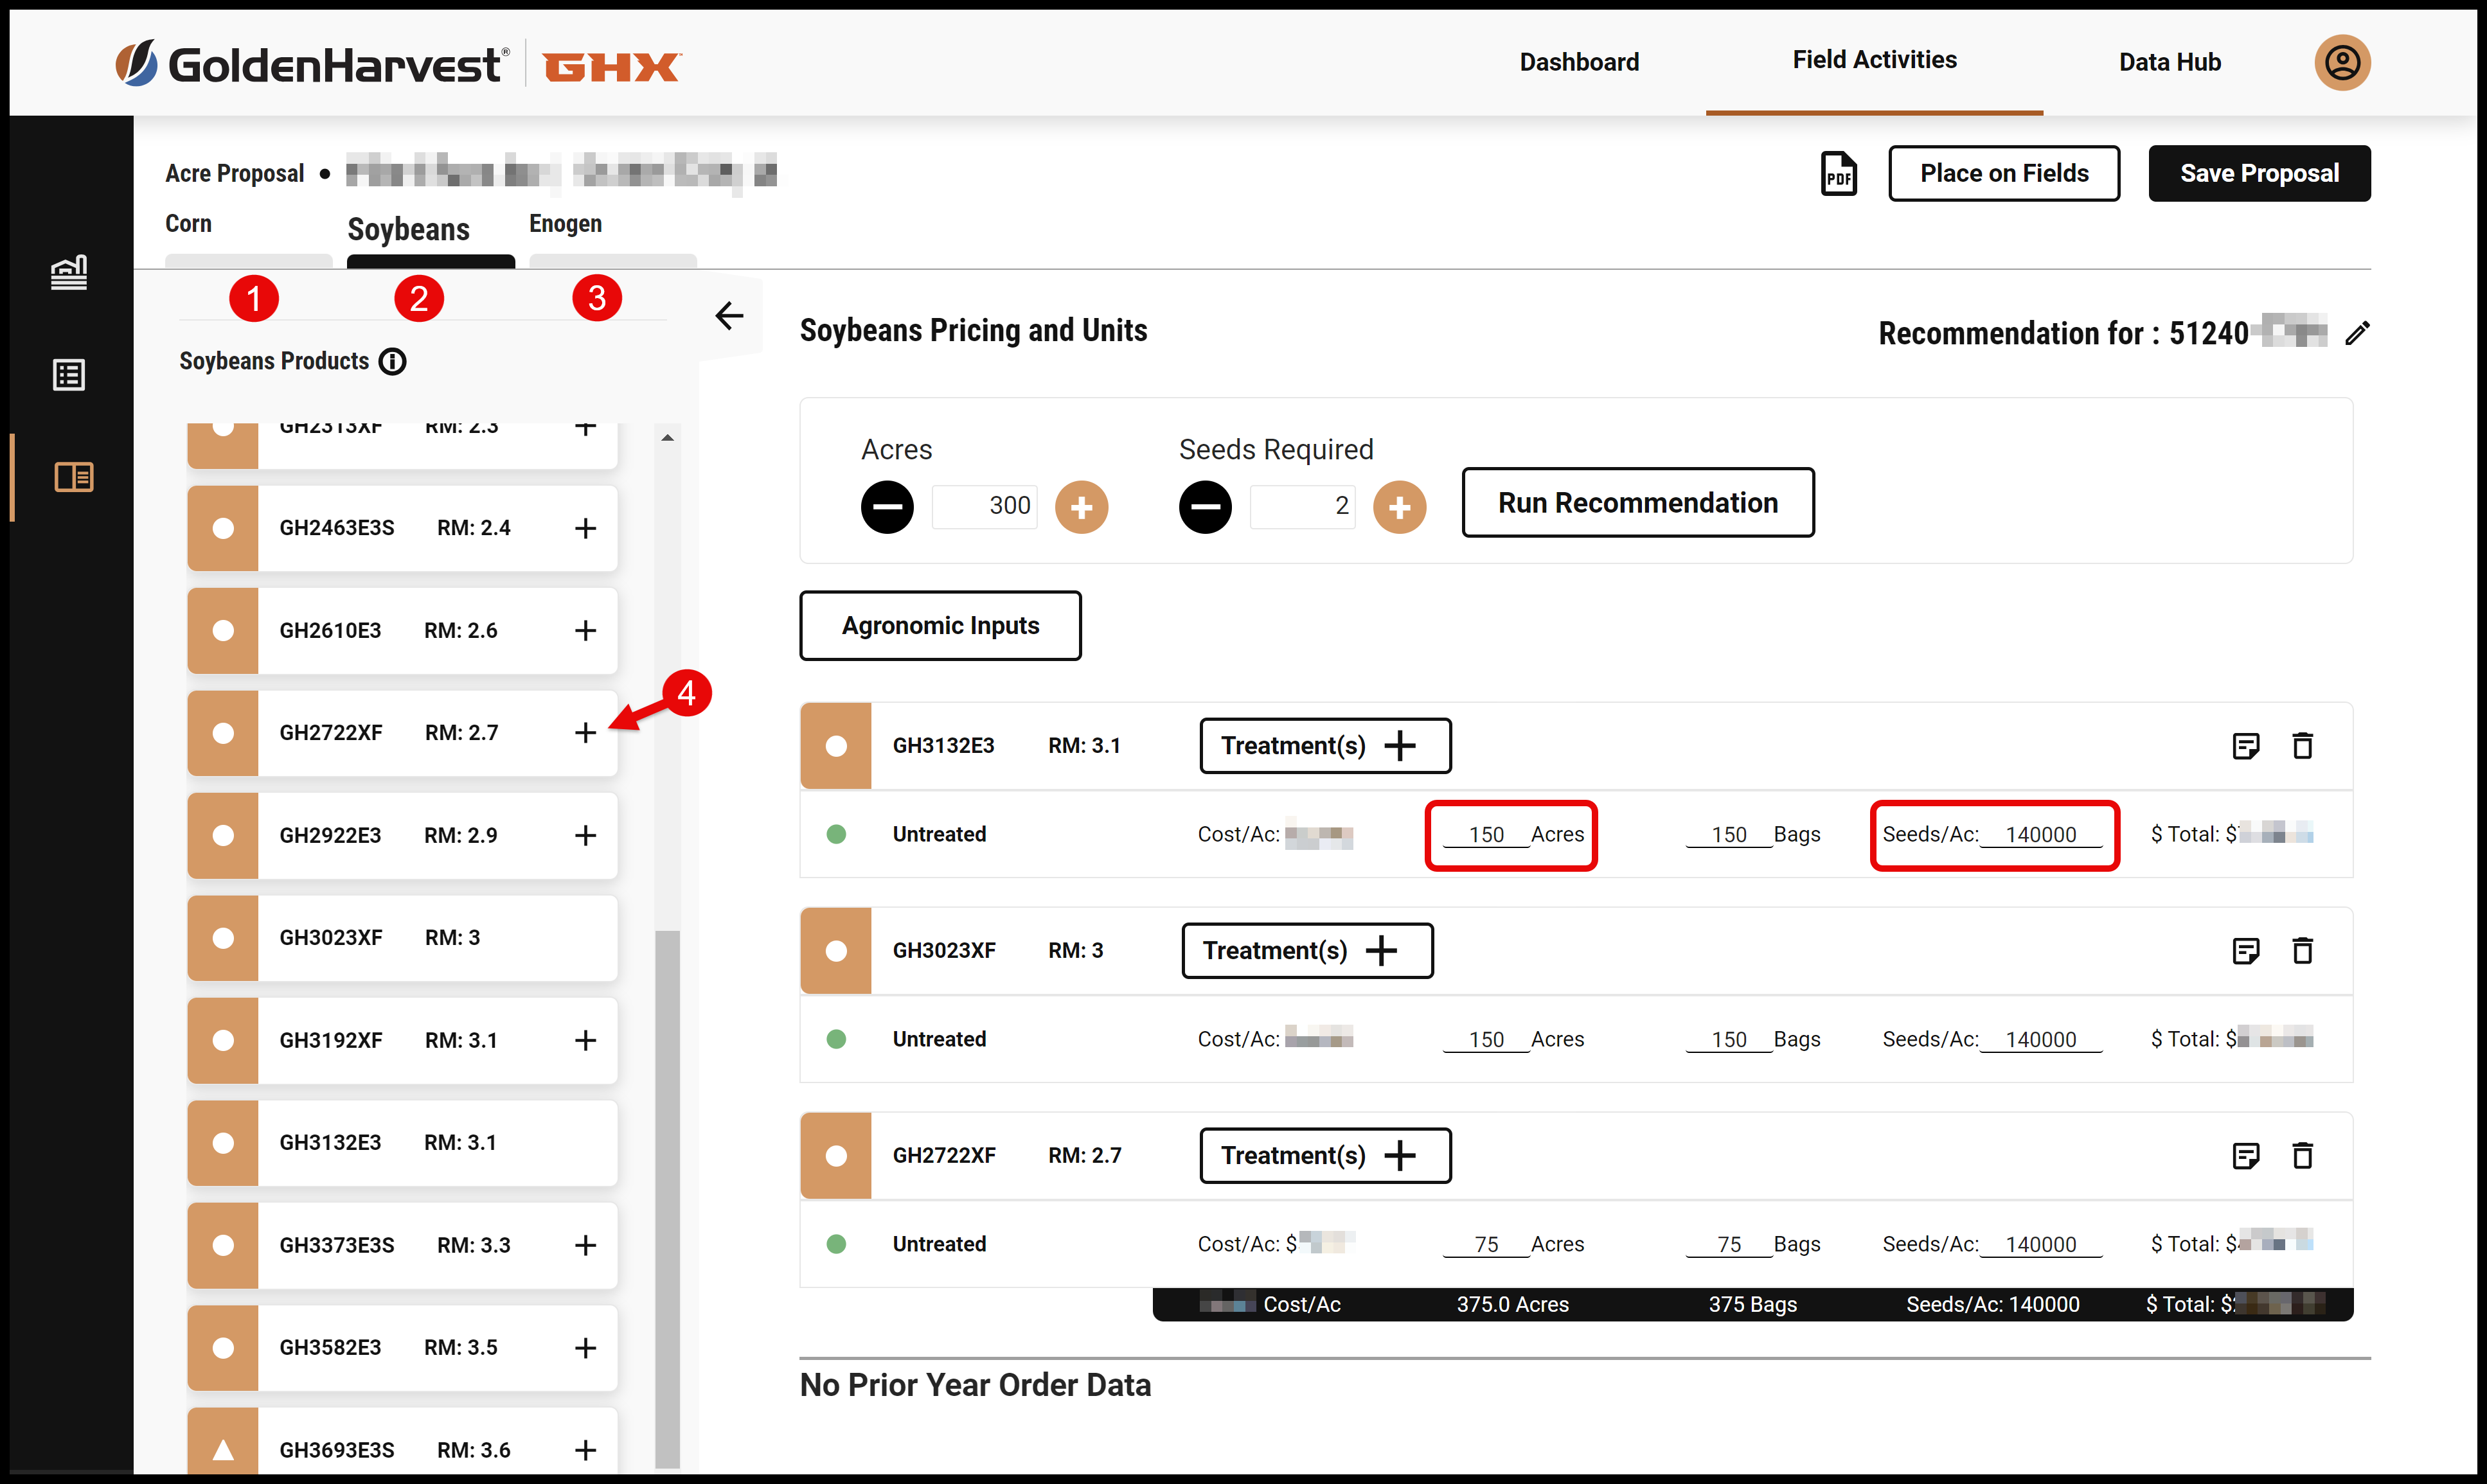Screen dimensions: 2487x1484
Task: Add GH3693E3S with its plus icon
Action: [586, 1451]
